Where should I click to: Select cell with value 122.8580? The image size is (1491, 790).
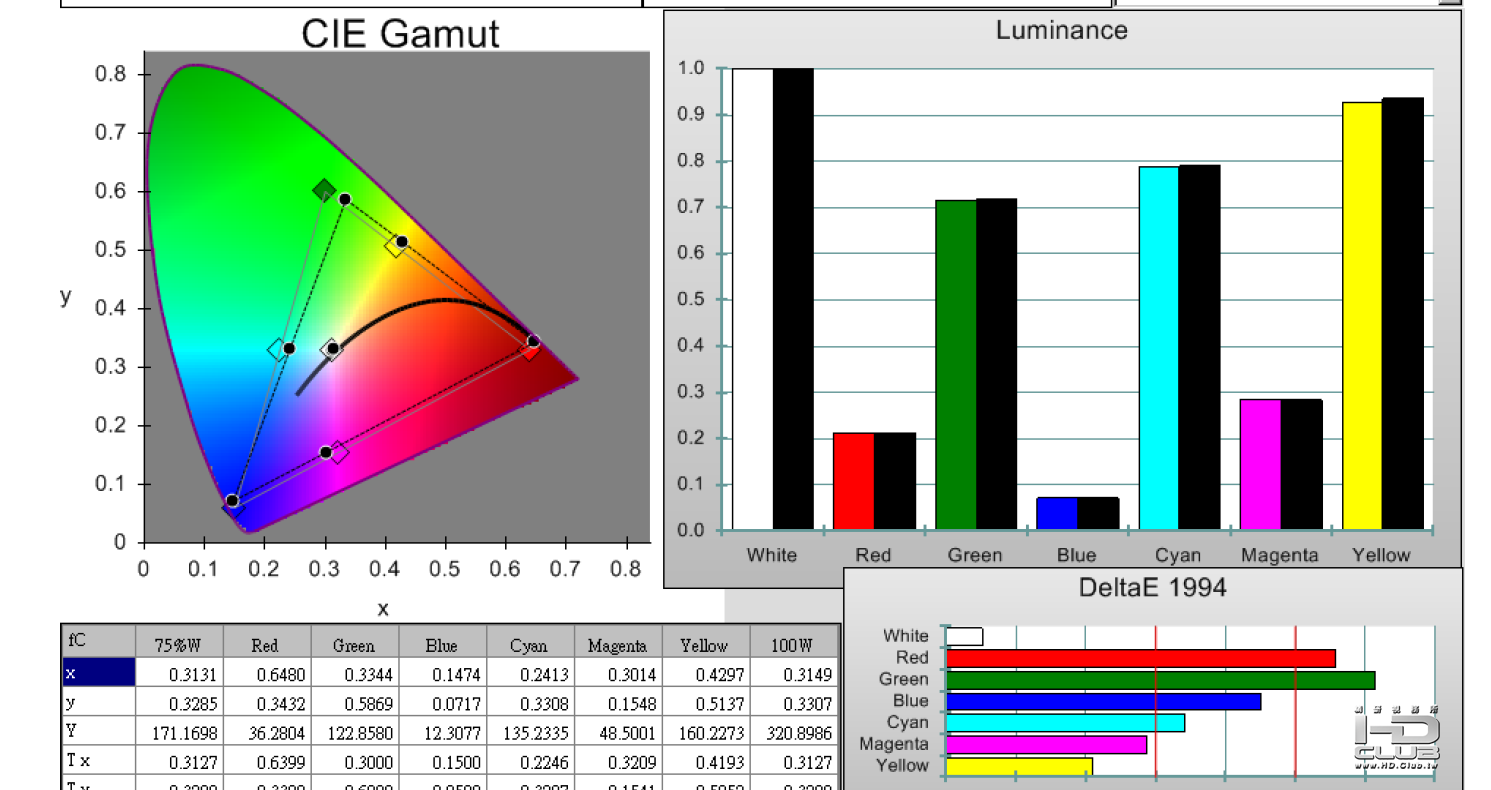(355, 731)
